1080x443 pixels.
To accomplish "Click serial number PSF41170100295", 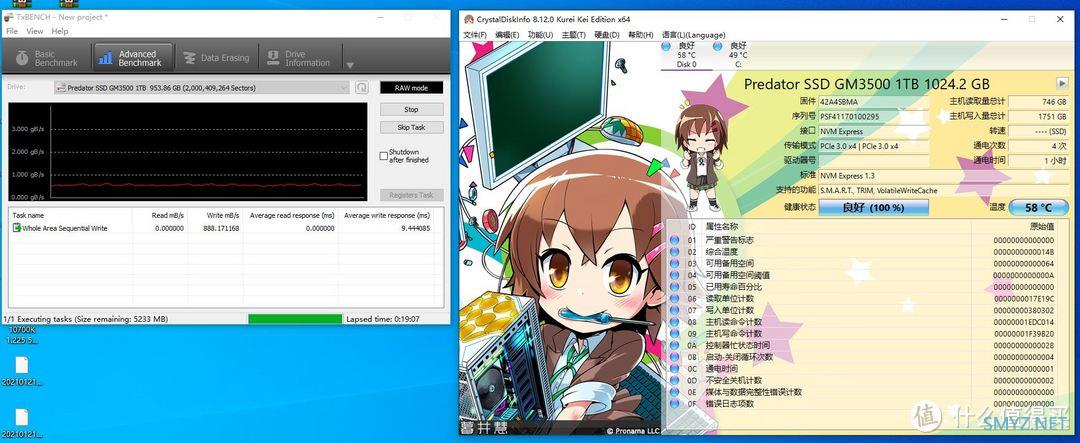I will [850, 116].
